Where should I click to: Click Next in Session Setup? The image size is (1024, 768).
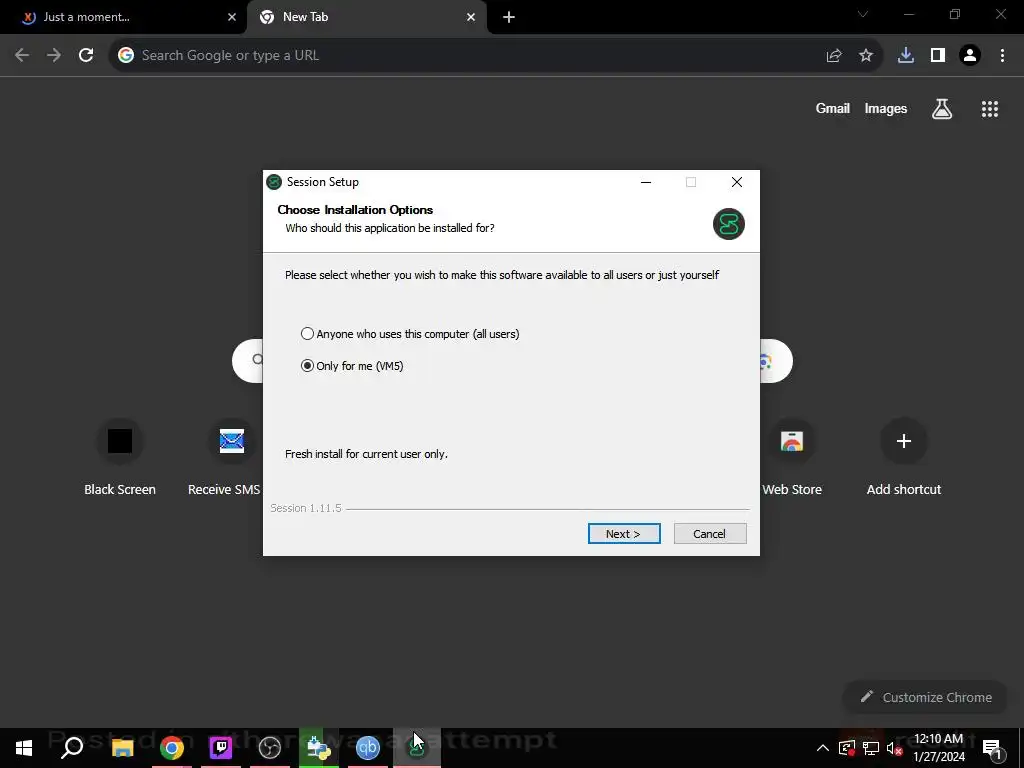point(624,534)
